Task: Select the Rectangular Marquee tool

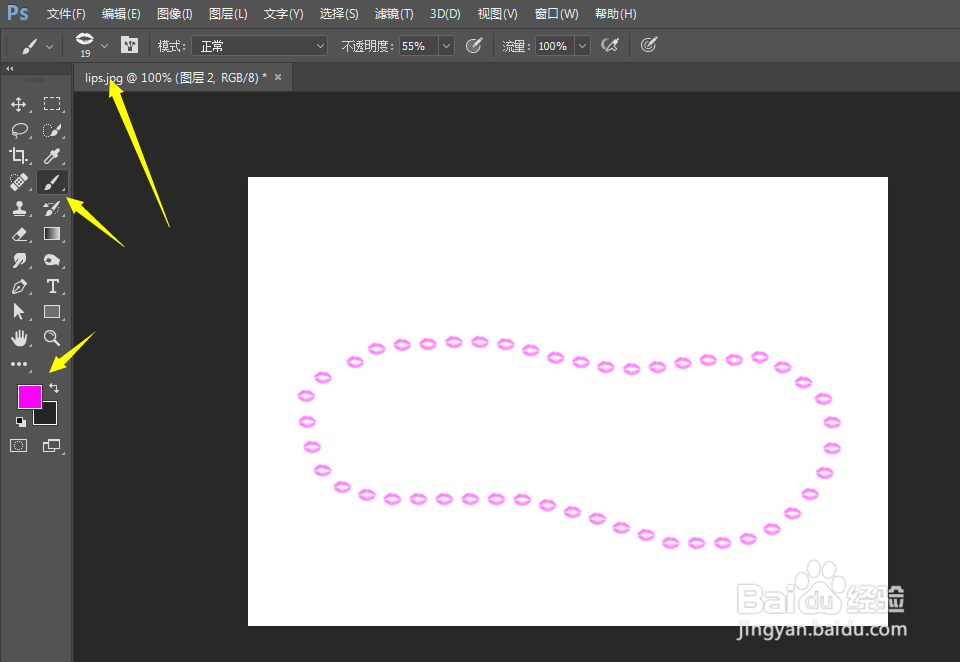Action: click(x=52, y=104)
